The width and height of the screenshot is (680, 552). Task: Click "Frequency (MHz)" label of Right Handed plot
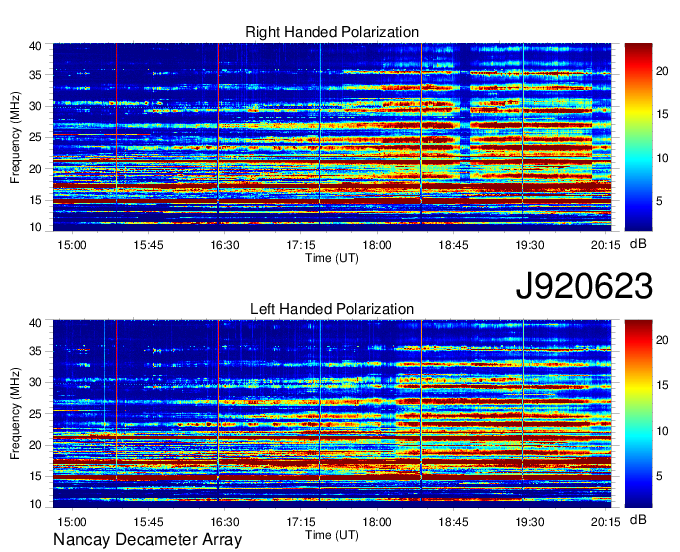pos(15,137)
